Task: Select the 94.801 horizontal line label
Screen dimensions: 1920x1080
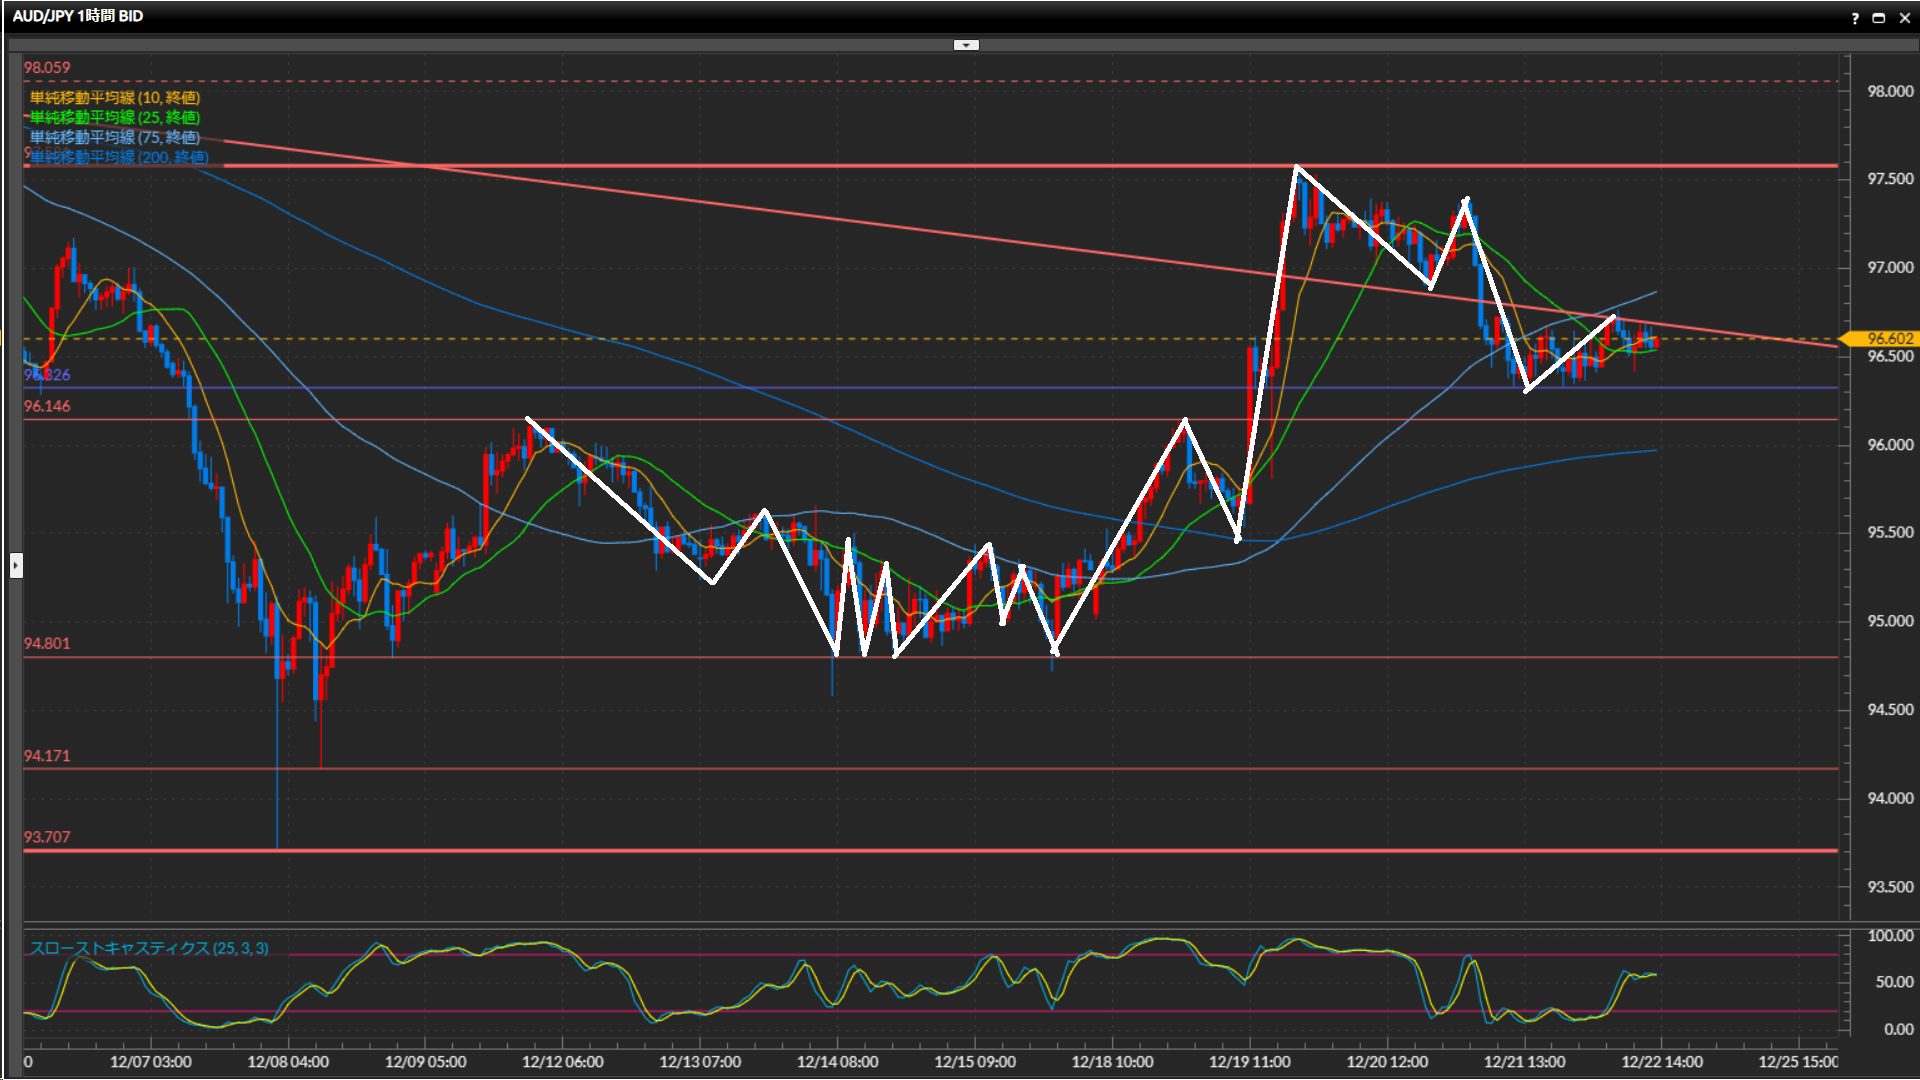Action: pos(47,644)
